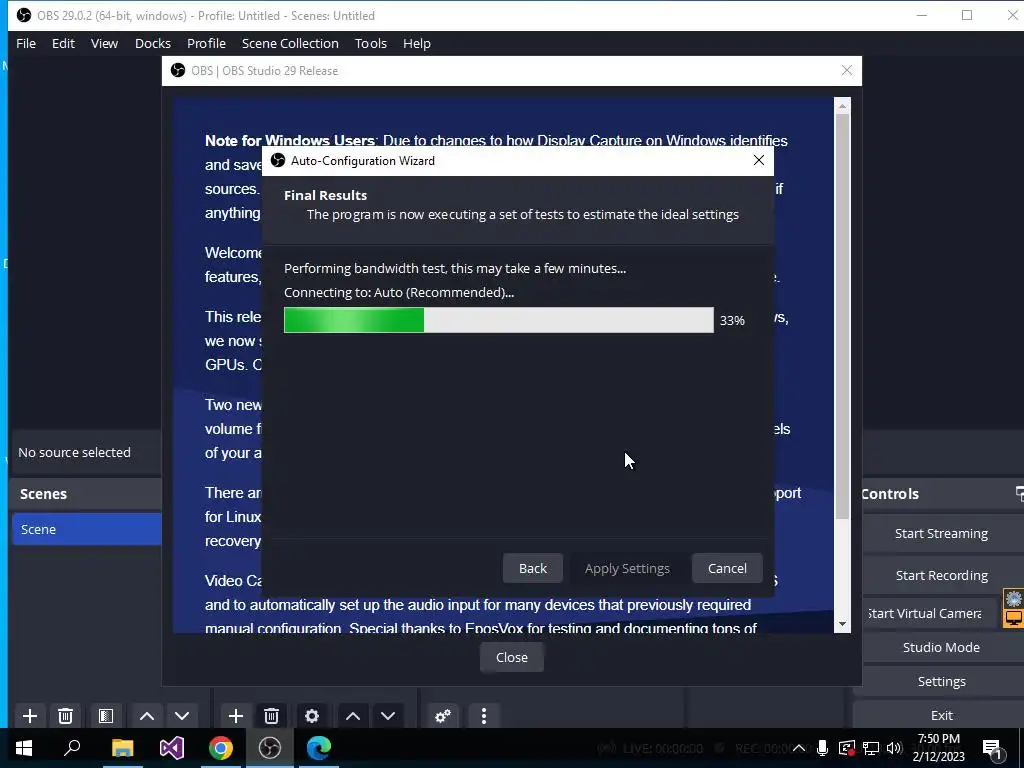
Task: Open source properties gear icon
Action: [312, 716]
